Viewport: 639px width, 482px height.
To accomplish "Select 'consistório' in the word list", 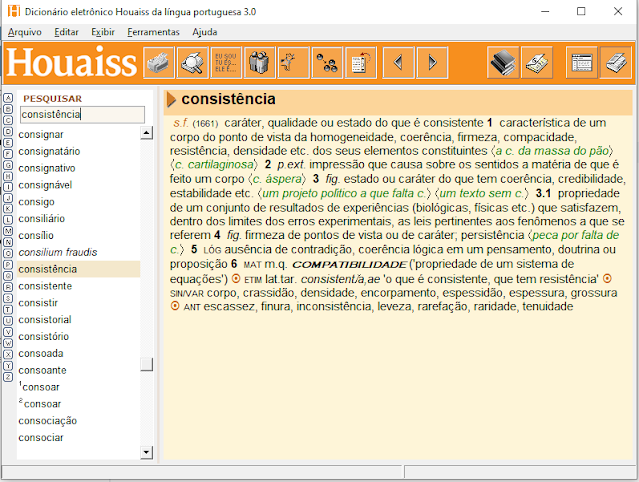I will pos(44,337).
